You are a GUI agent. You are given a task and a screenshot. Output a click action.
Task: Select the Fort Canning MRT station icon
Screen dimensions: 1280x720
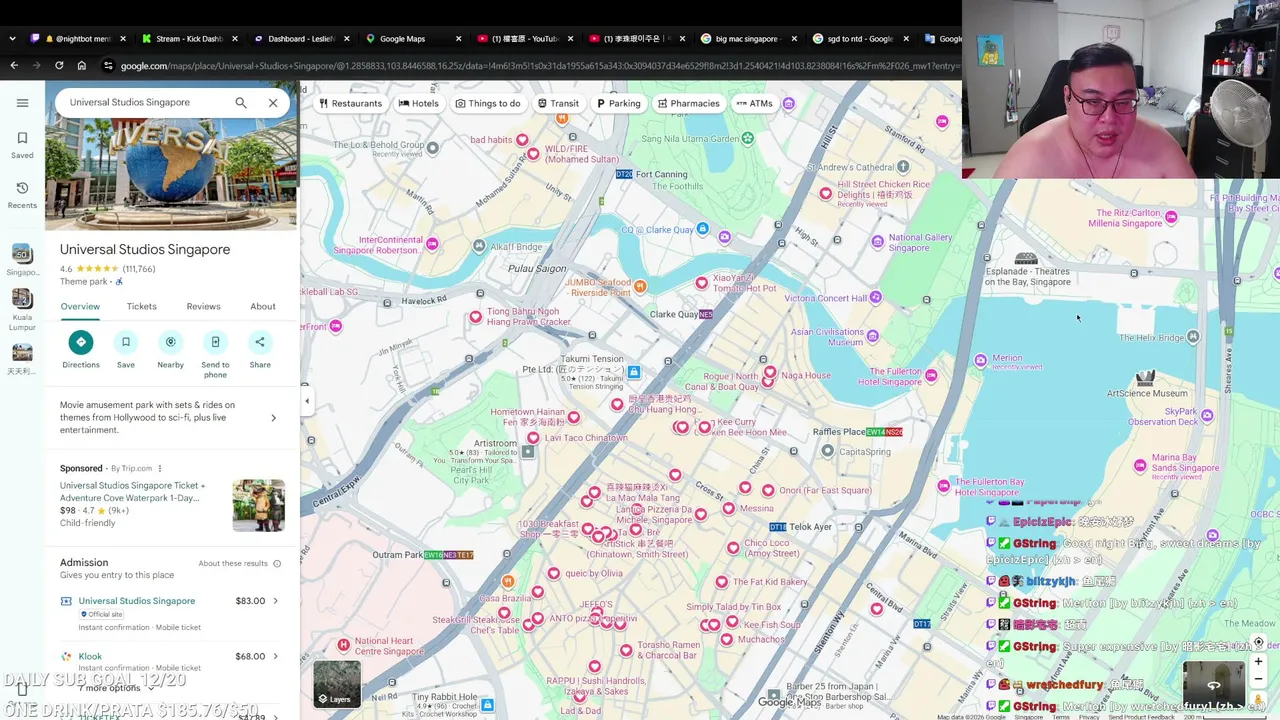coord(624,174)
